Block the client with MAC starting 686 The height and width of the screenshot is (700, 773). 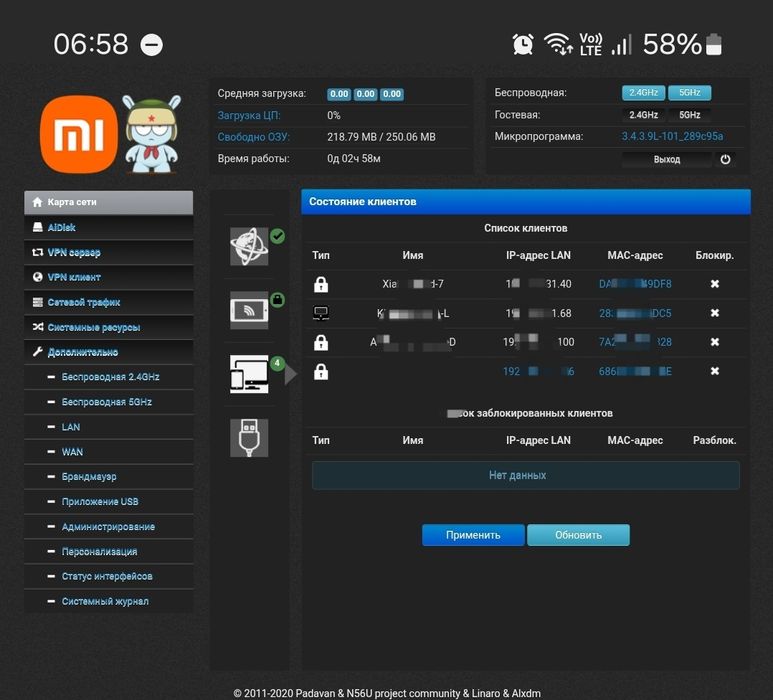click(714, 371)
